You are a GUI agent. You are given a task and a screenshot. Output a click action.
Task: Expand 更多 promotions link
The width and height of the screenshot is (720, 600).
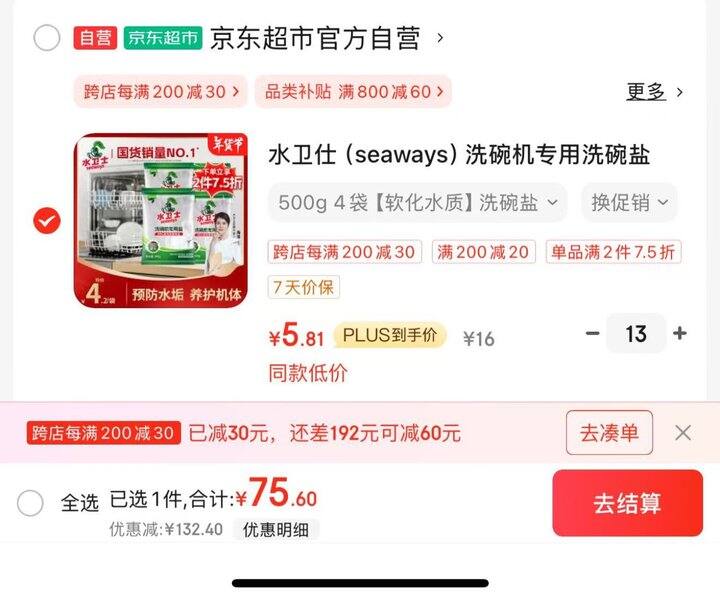pos(654,92)
